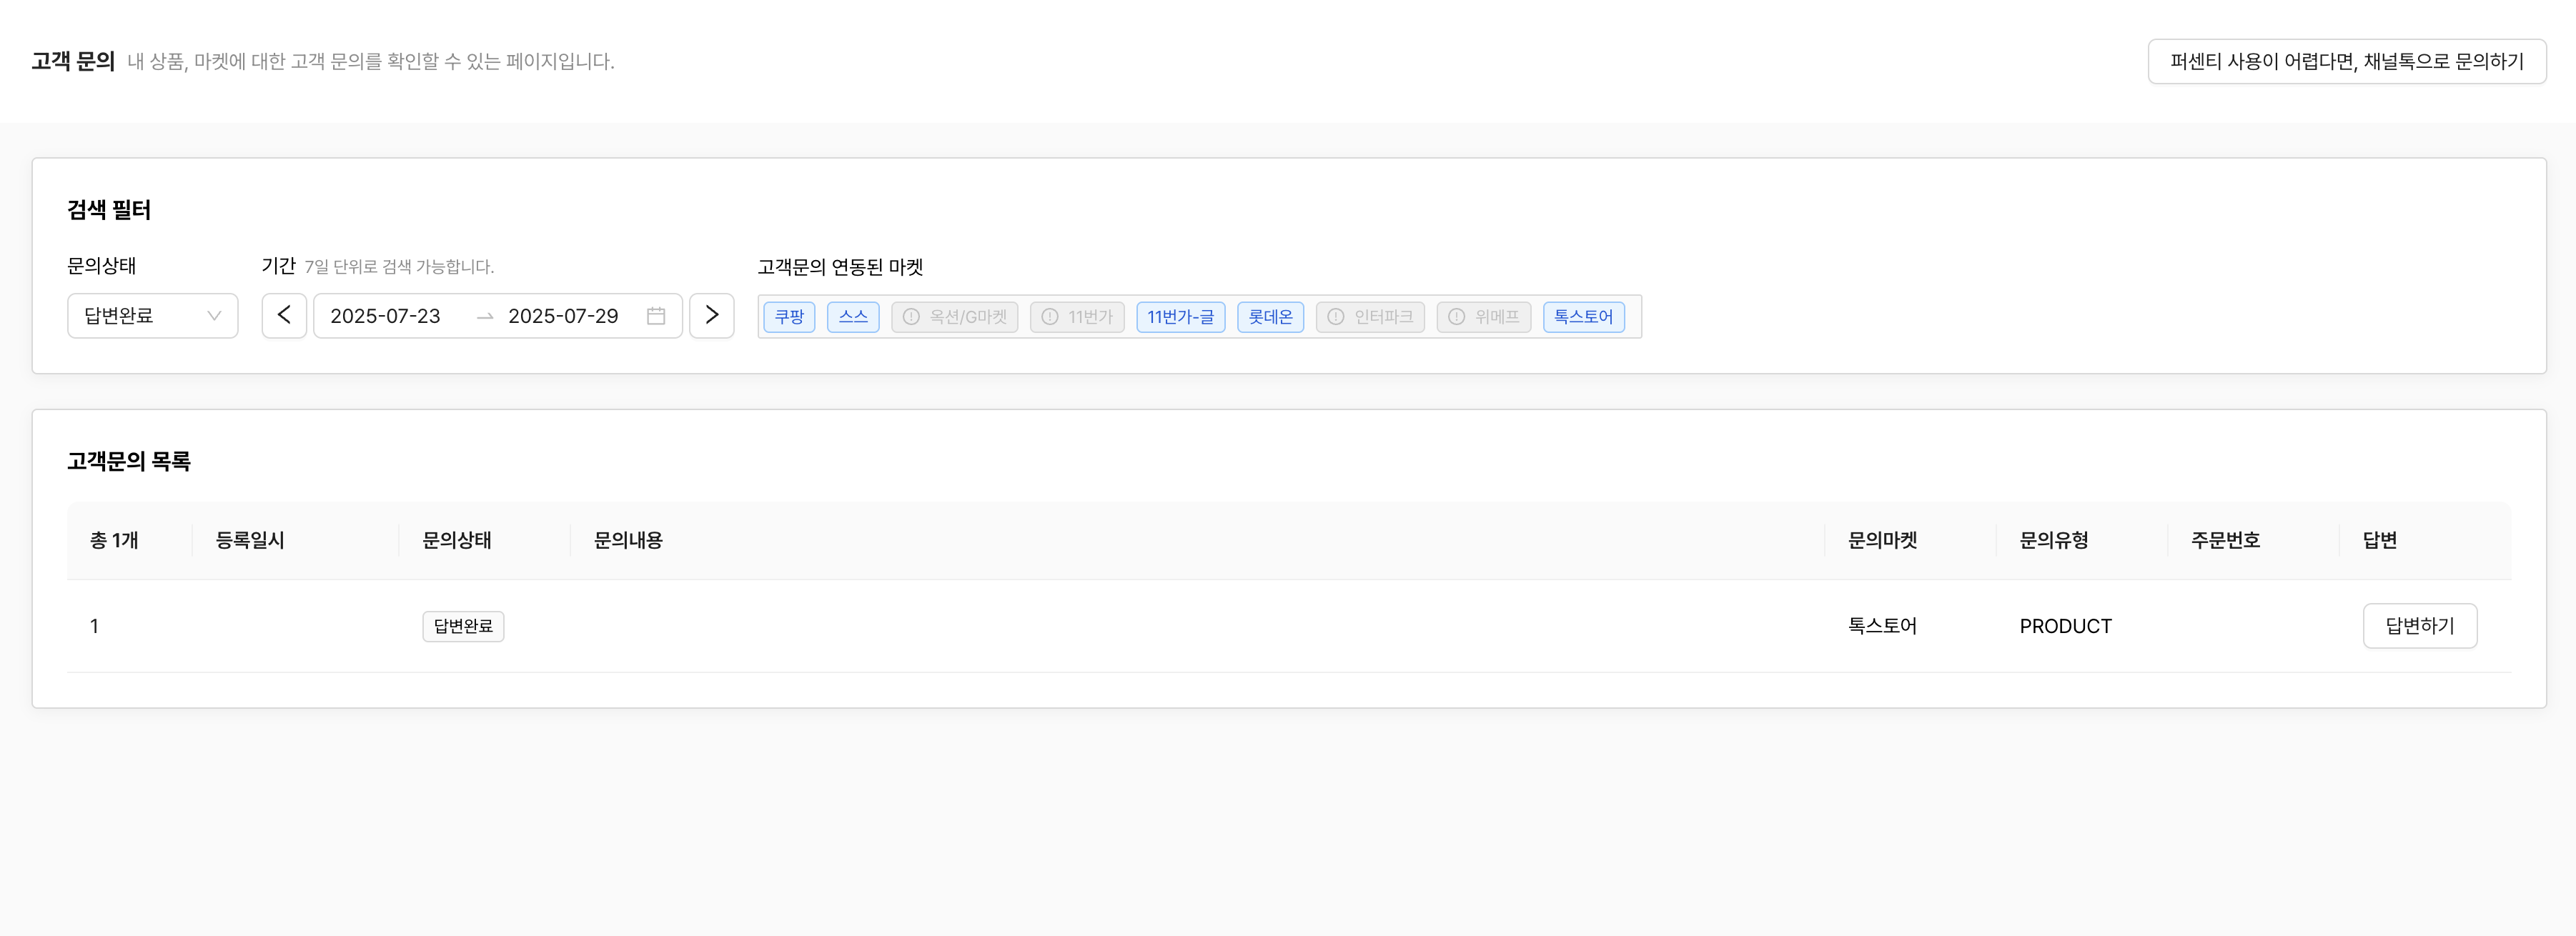Open the calendar icon in date range
Screen dimensions: 2576x936
pyautogui.click(x=656, y=316)
